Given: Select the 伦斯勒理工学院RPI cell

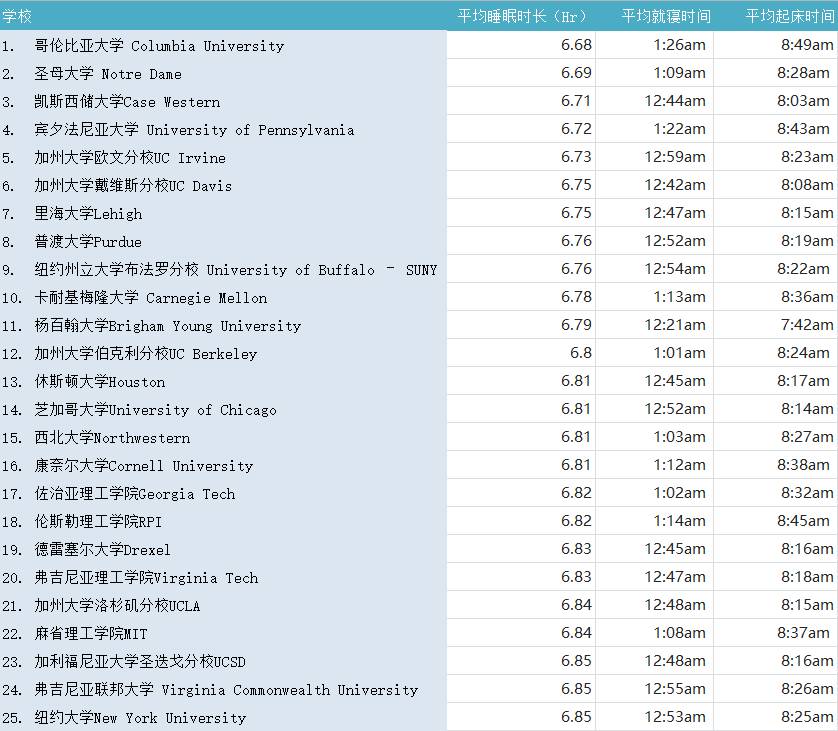Looking at the screenshot, I should pos(98,521).
